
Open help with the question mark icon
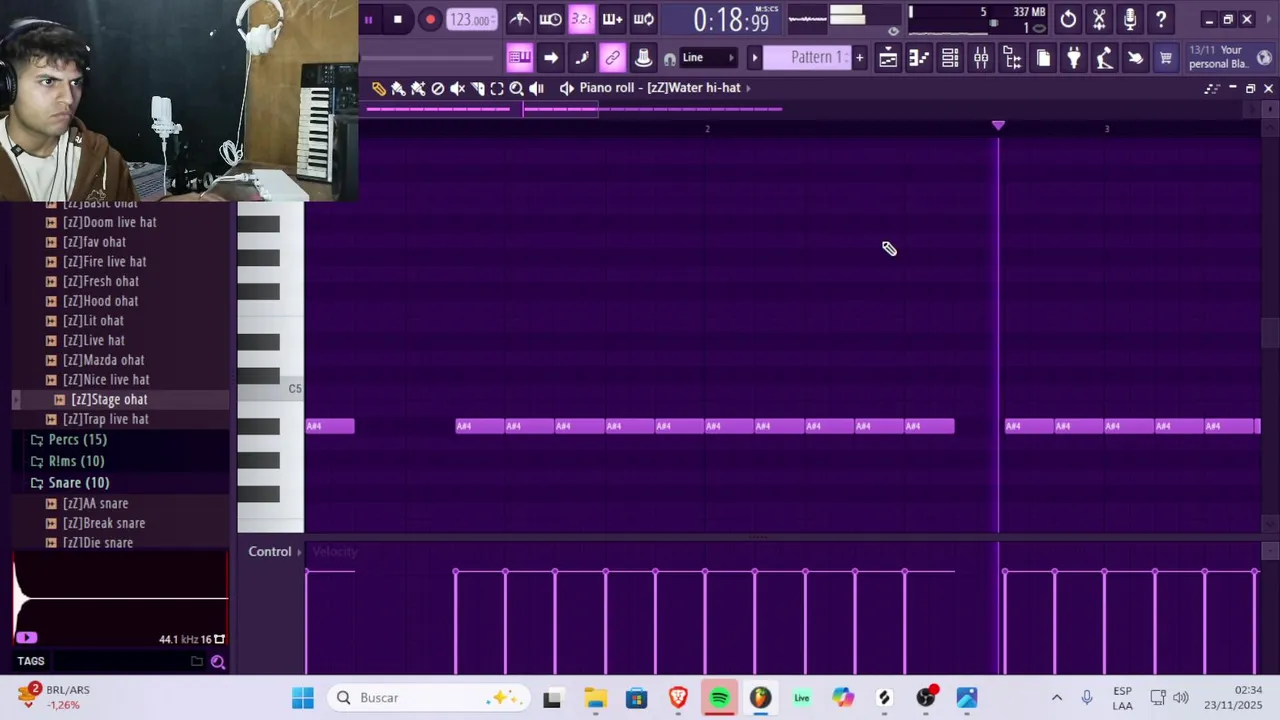click(1161, 19)
